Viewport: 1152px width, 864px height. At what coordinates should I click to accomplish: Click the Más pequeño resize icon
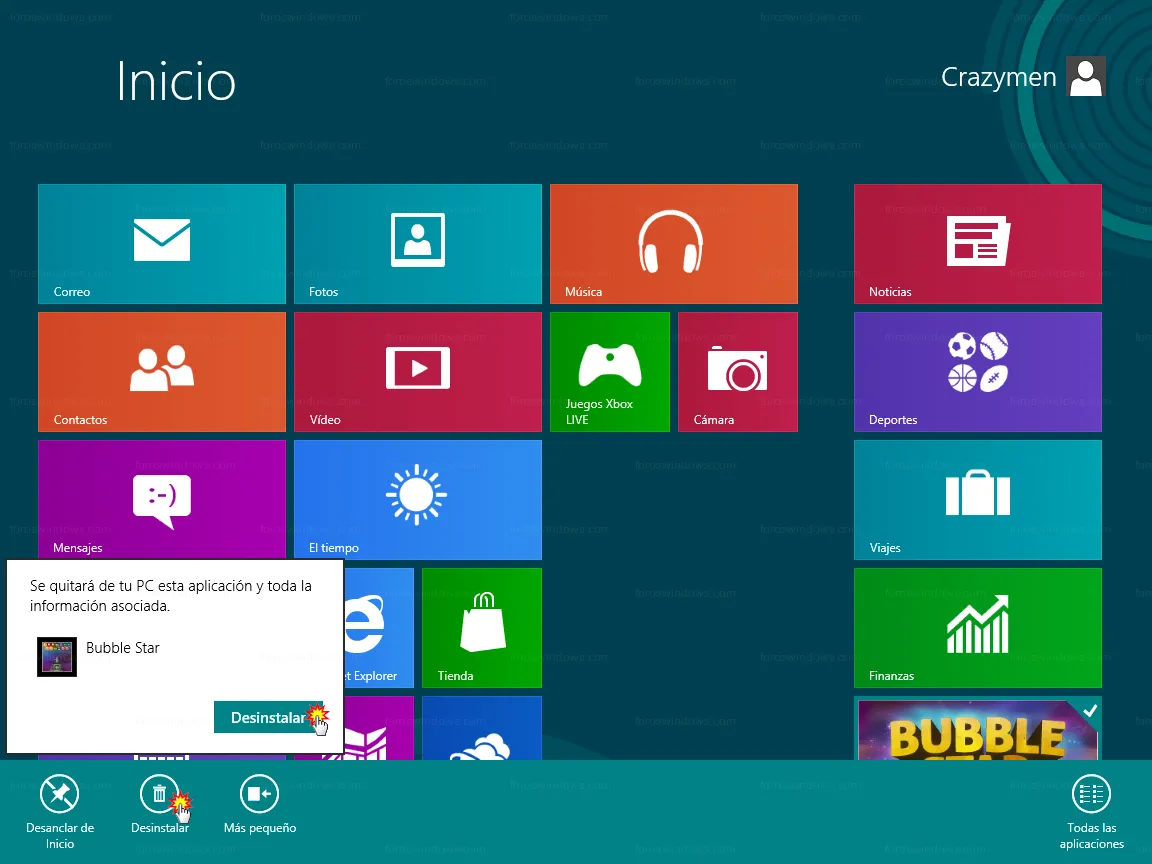pyautogui.click(x=259, y=793)
